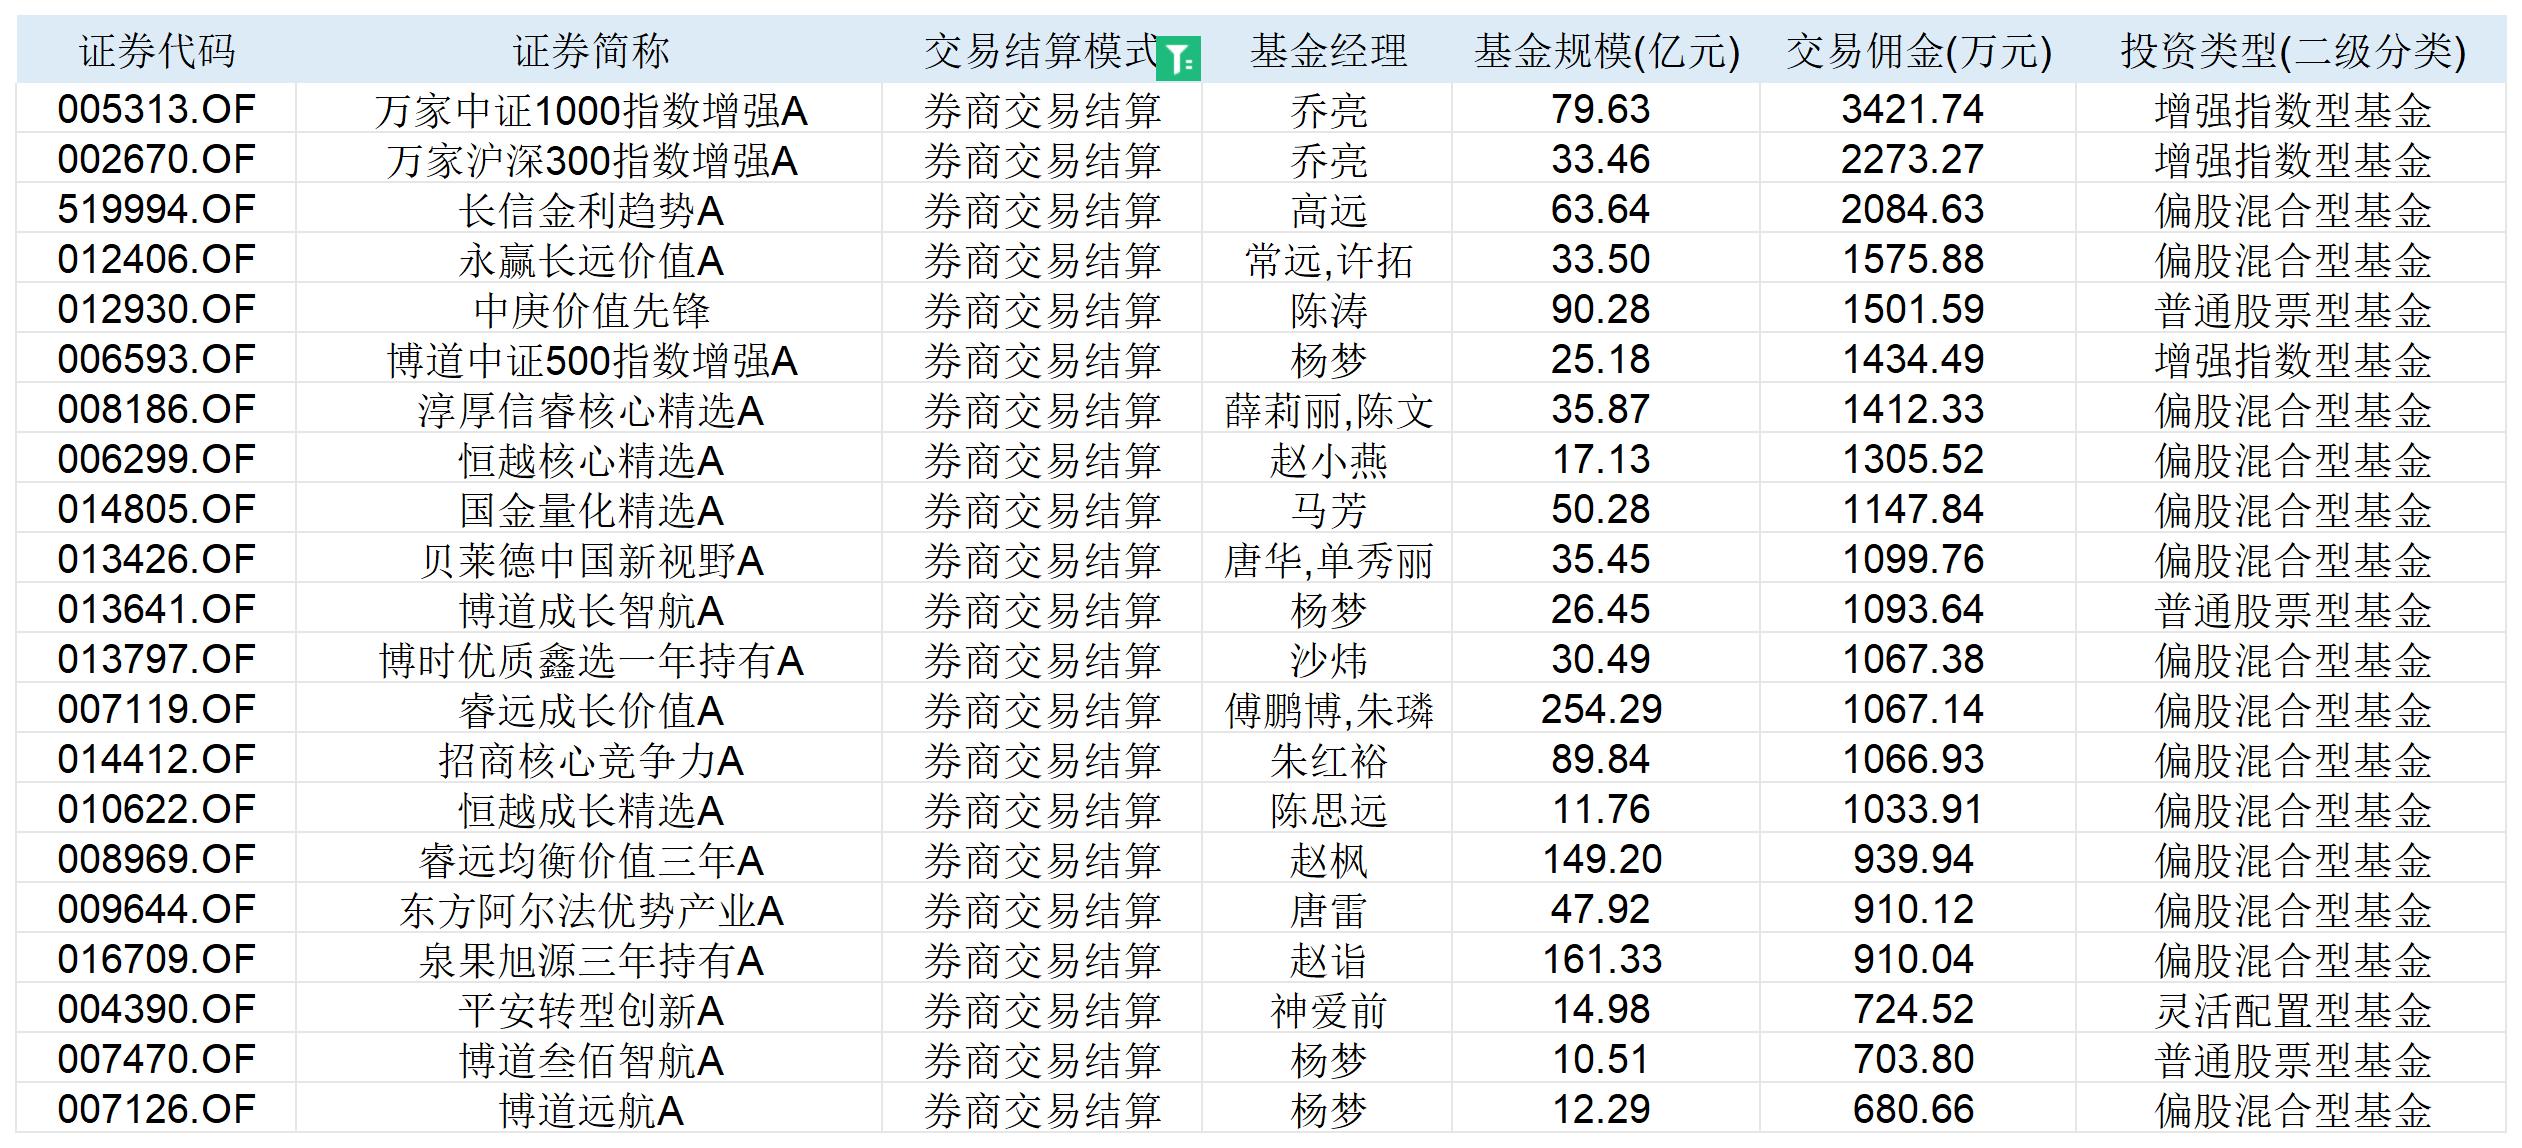Image resolution: width=2522 pixels, height=1148 pixels.
Task: Click manager cell 高远
Action: click(1327, 210)
